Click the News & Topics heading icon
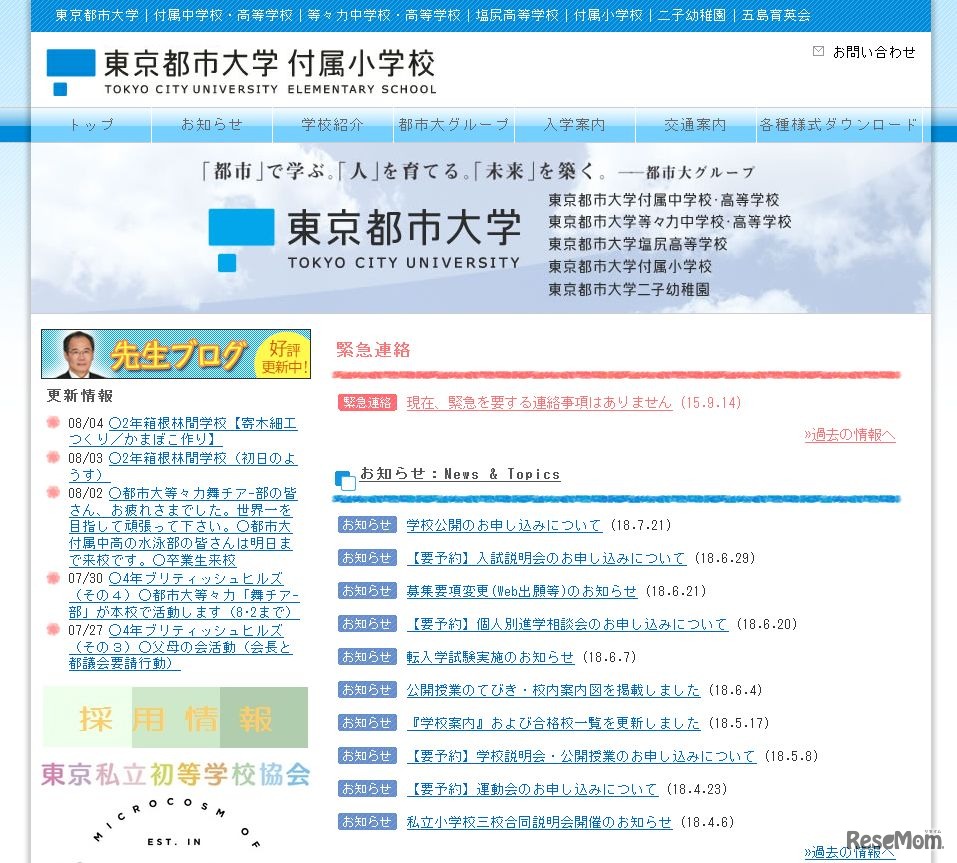The width and height of the screenshot is (957, 863). 345,480
